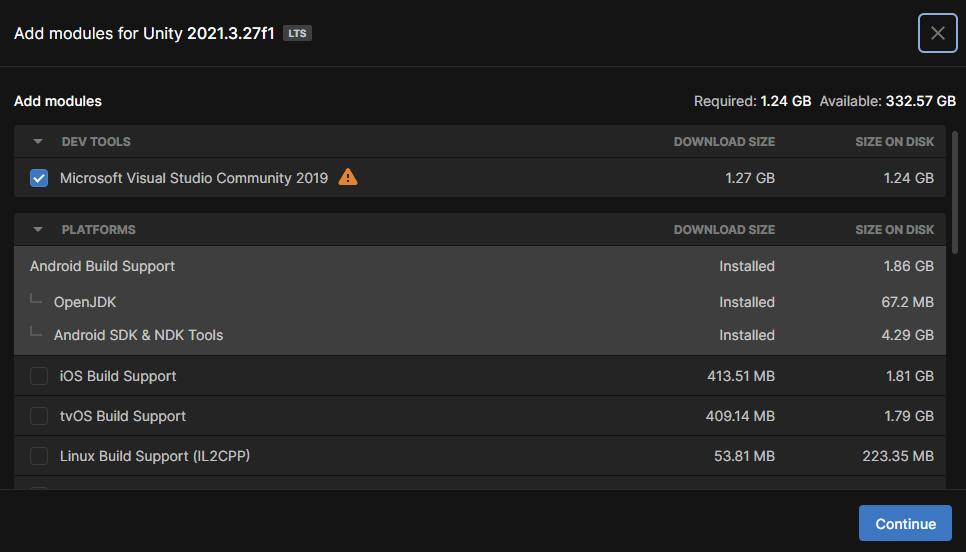Image resolution: width=966 pixels, height=552 pixels.
Task: Collapse the PLATFORMS section arrow
Action: [x=38, y=230]
